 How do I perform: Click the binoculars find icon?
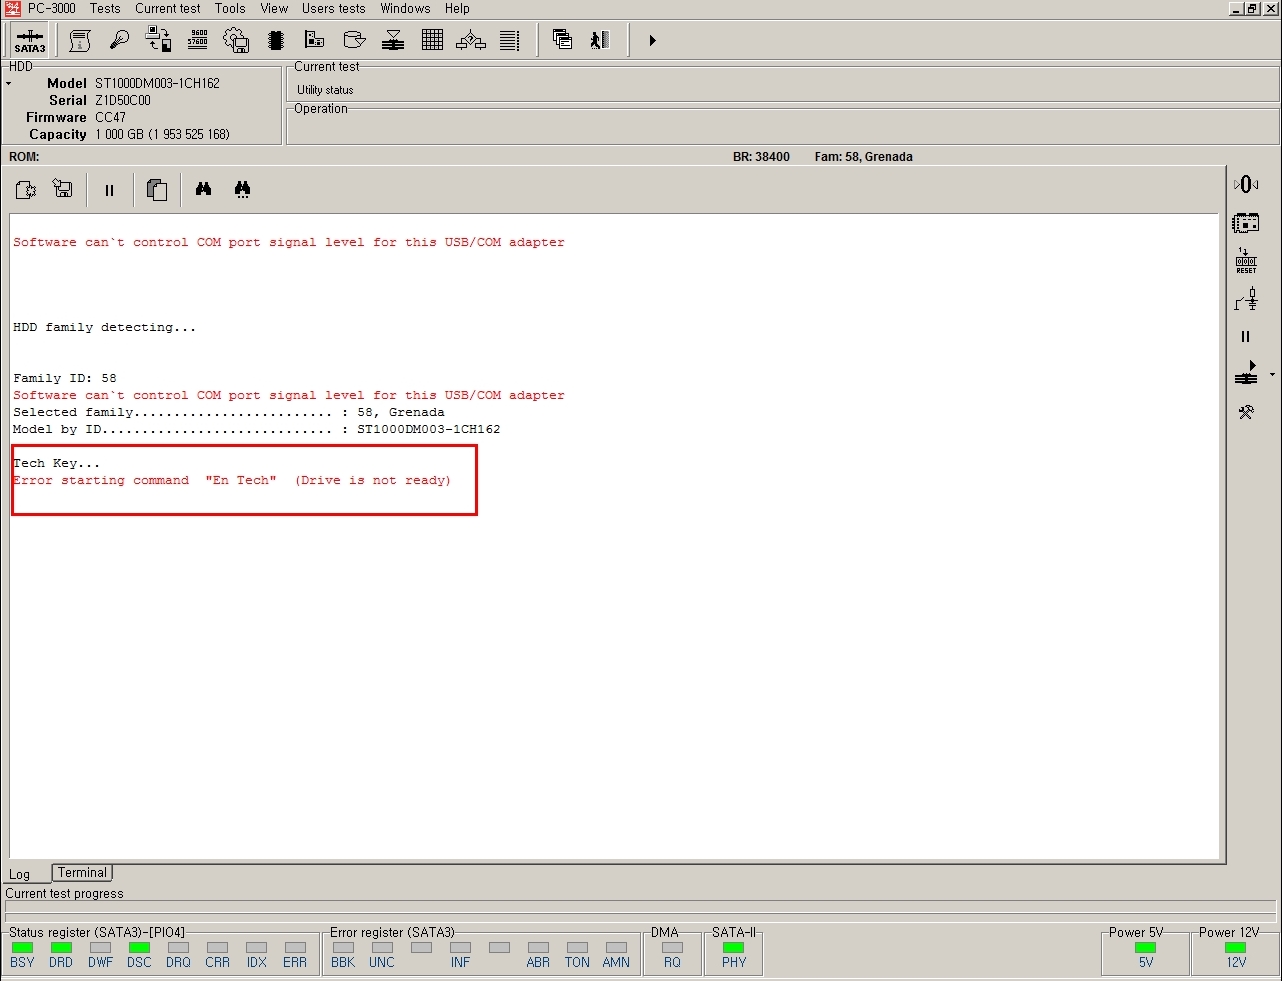(203, 189)
